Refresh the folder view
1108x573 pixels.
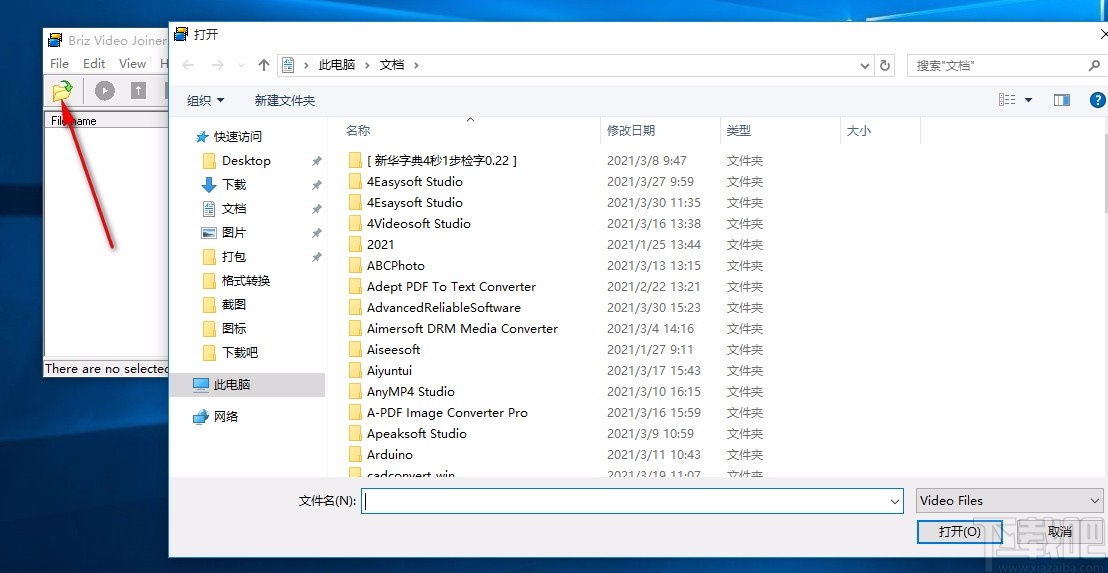(x=885, y=66)
